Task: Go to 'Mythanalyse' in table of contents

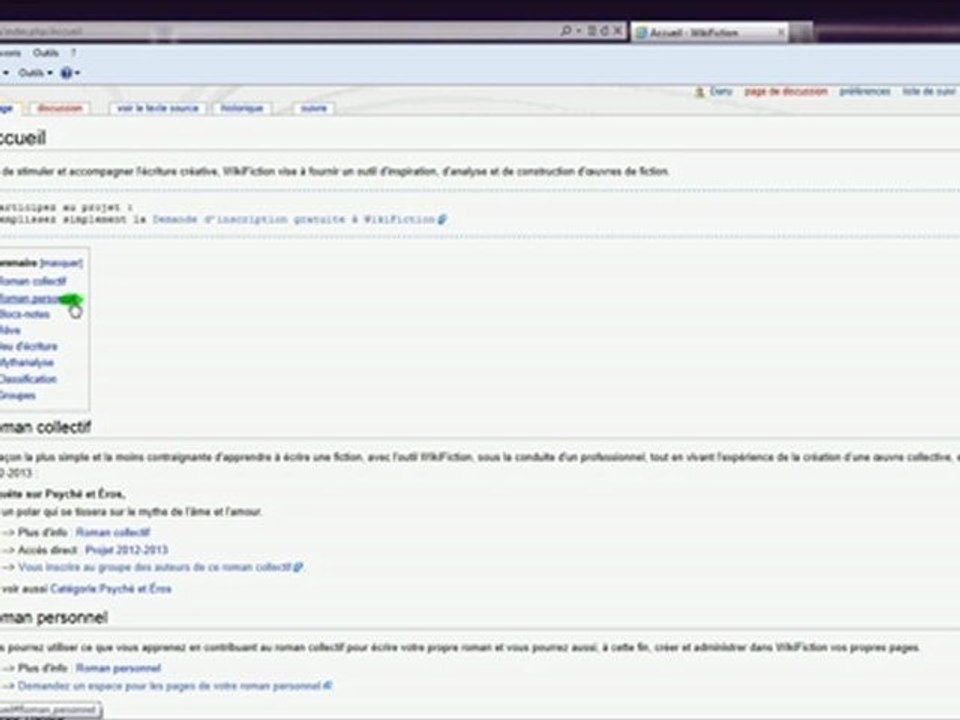Action: point(26,363)
